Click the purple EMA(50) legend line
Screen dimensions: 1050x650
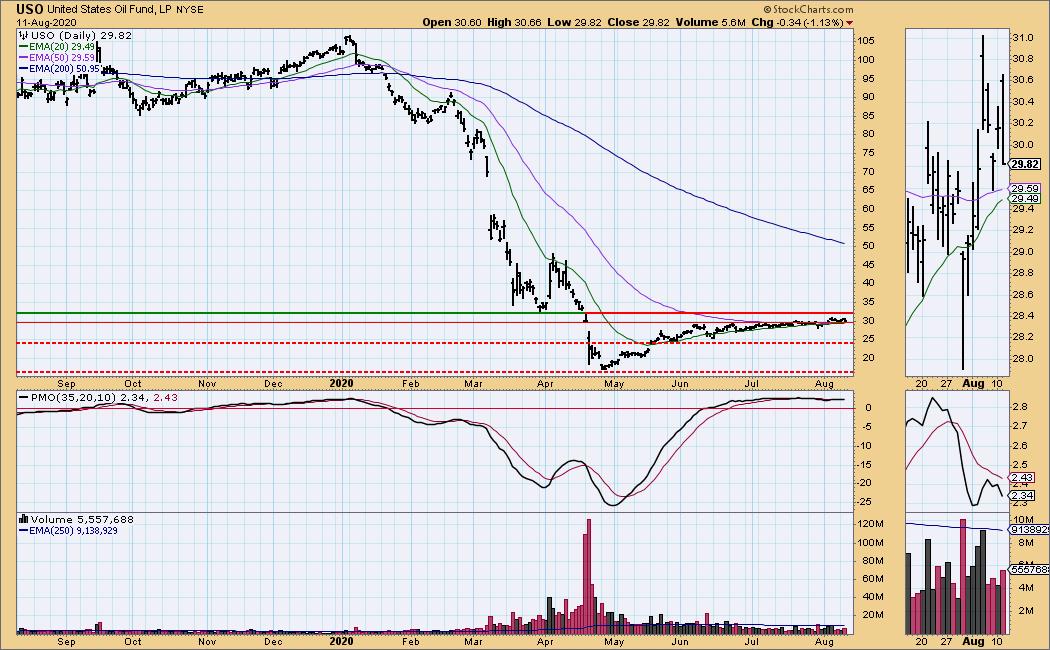[x=23, y=58]
